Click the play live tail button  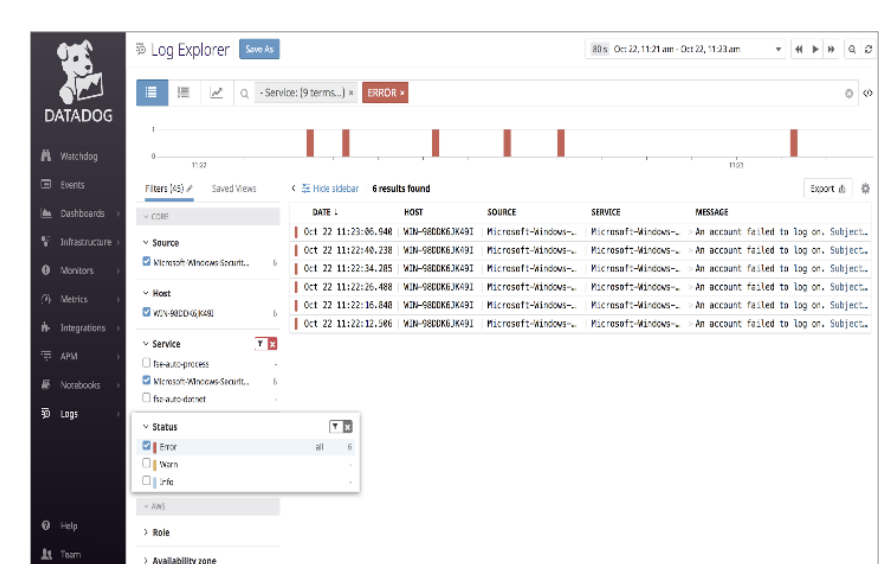coord(815,49)
